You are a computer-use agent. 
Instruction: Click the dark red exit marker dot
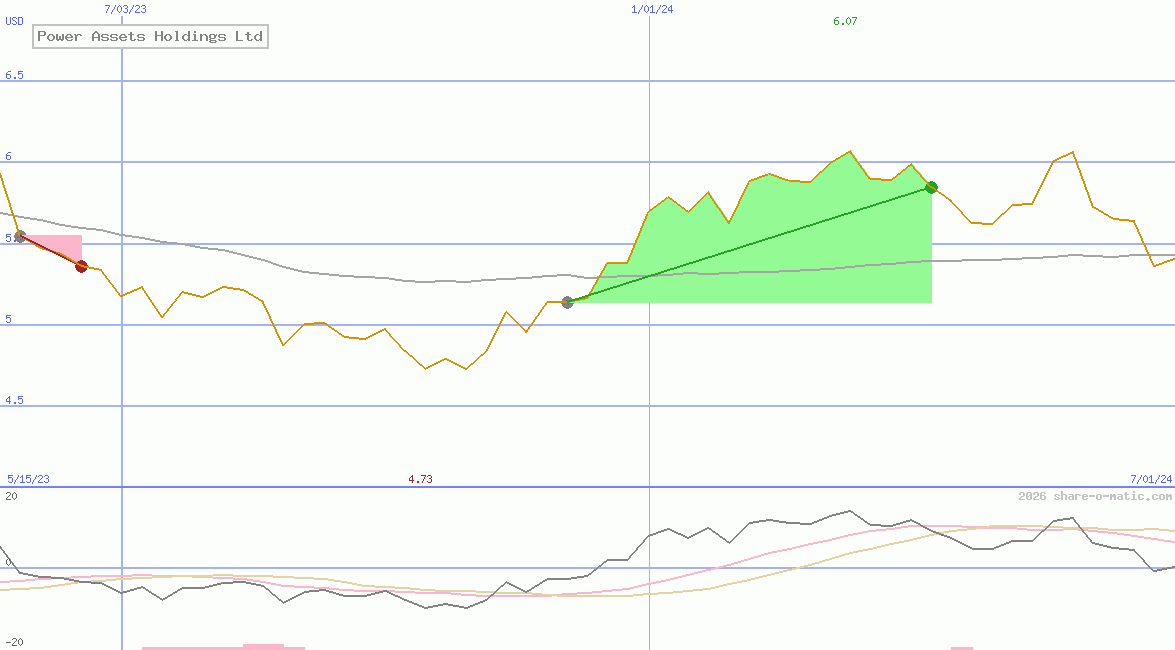tap(82, 267)
